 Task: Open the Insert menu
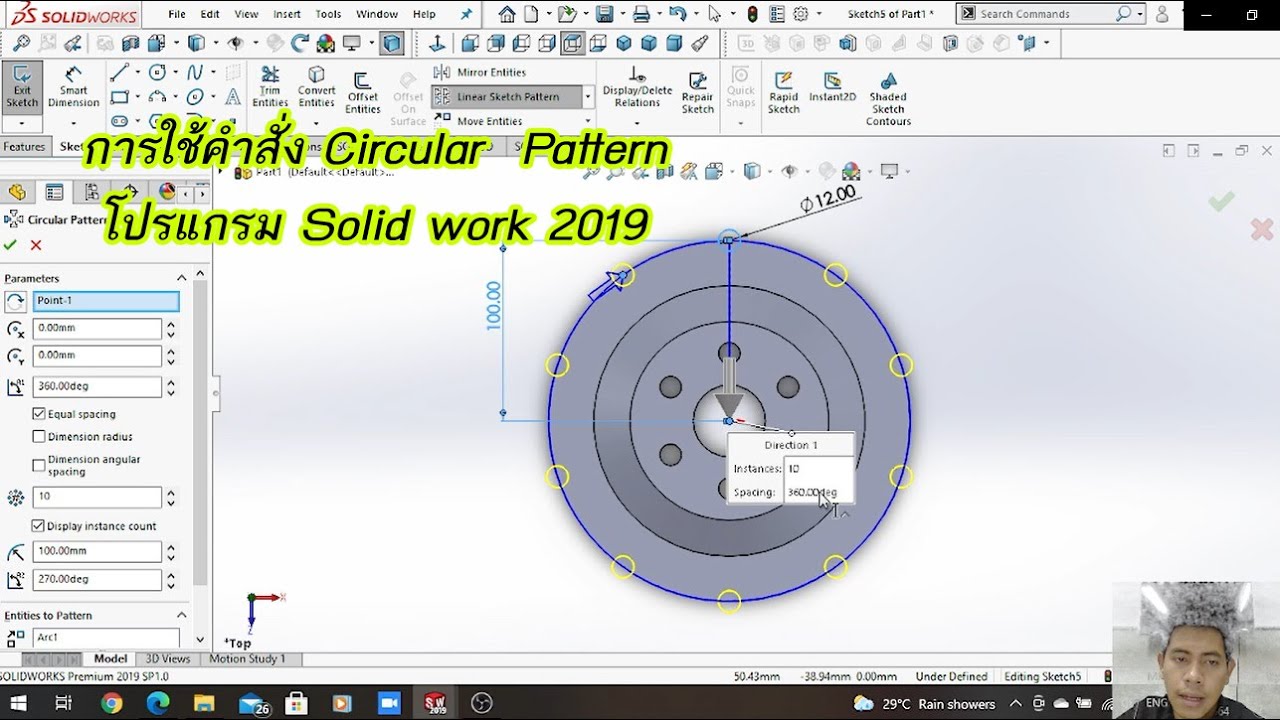point(287,14)
